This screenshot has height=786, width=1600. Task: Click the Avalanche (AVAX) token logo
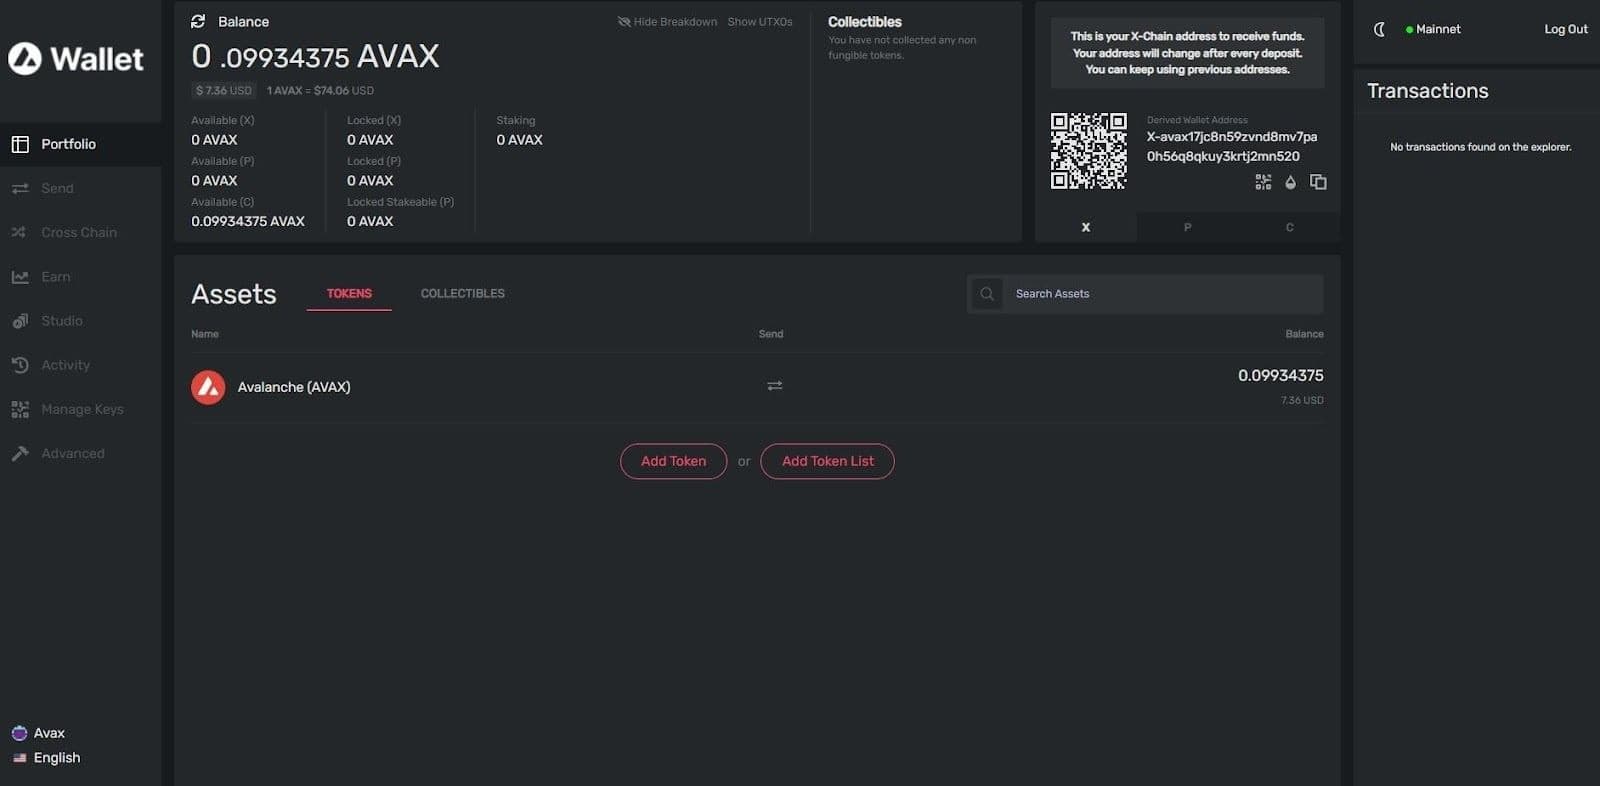pos(208,387)
